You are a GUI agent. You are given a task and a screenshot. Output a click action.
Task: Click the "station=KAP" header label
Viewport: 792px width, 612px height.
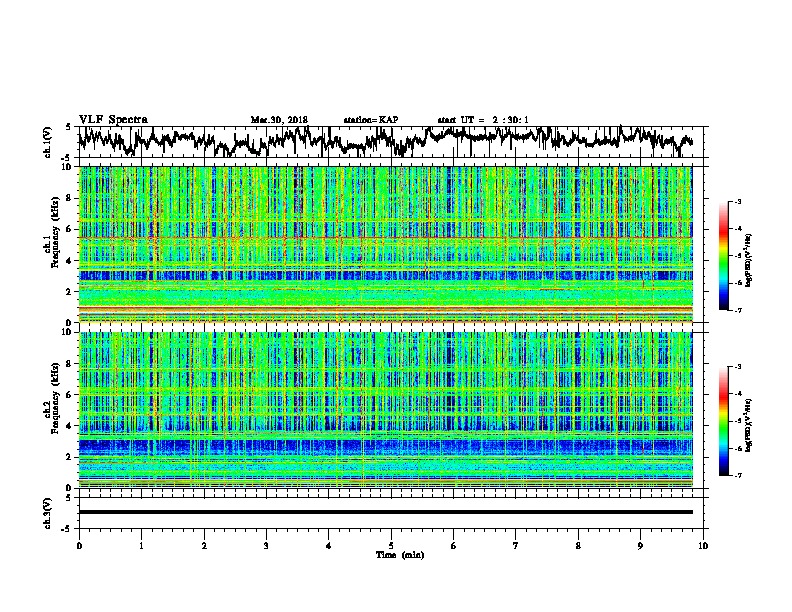point(371,120)
